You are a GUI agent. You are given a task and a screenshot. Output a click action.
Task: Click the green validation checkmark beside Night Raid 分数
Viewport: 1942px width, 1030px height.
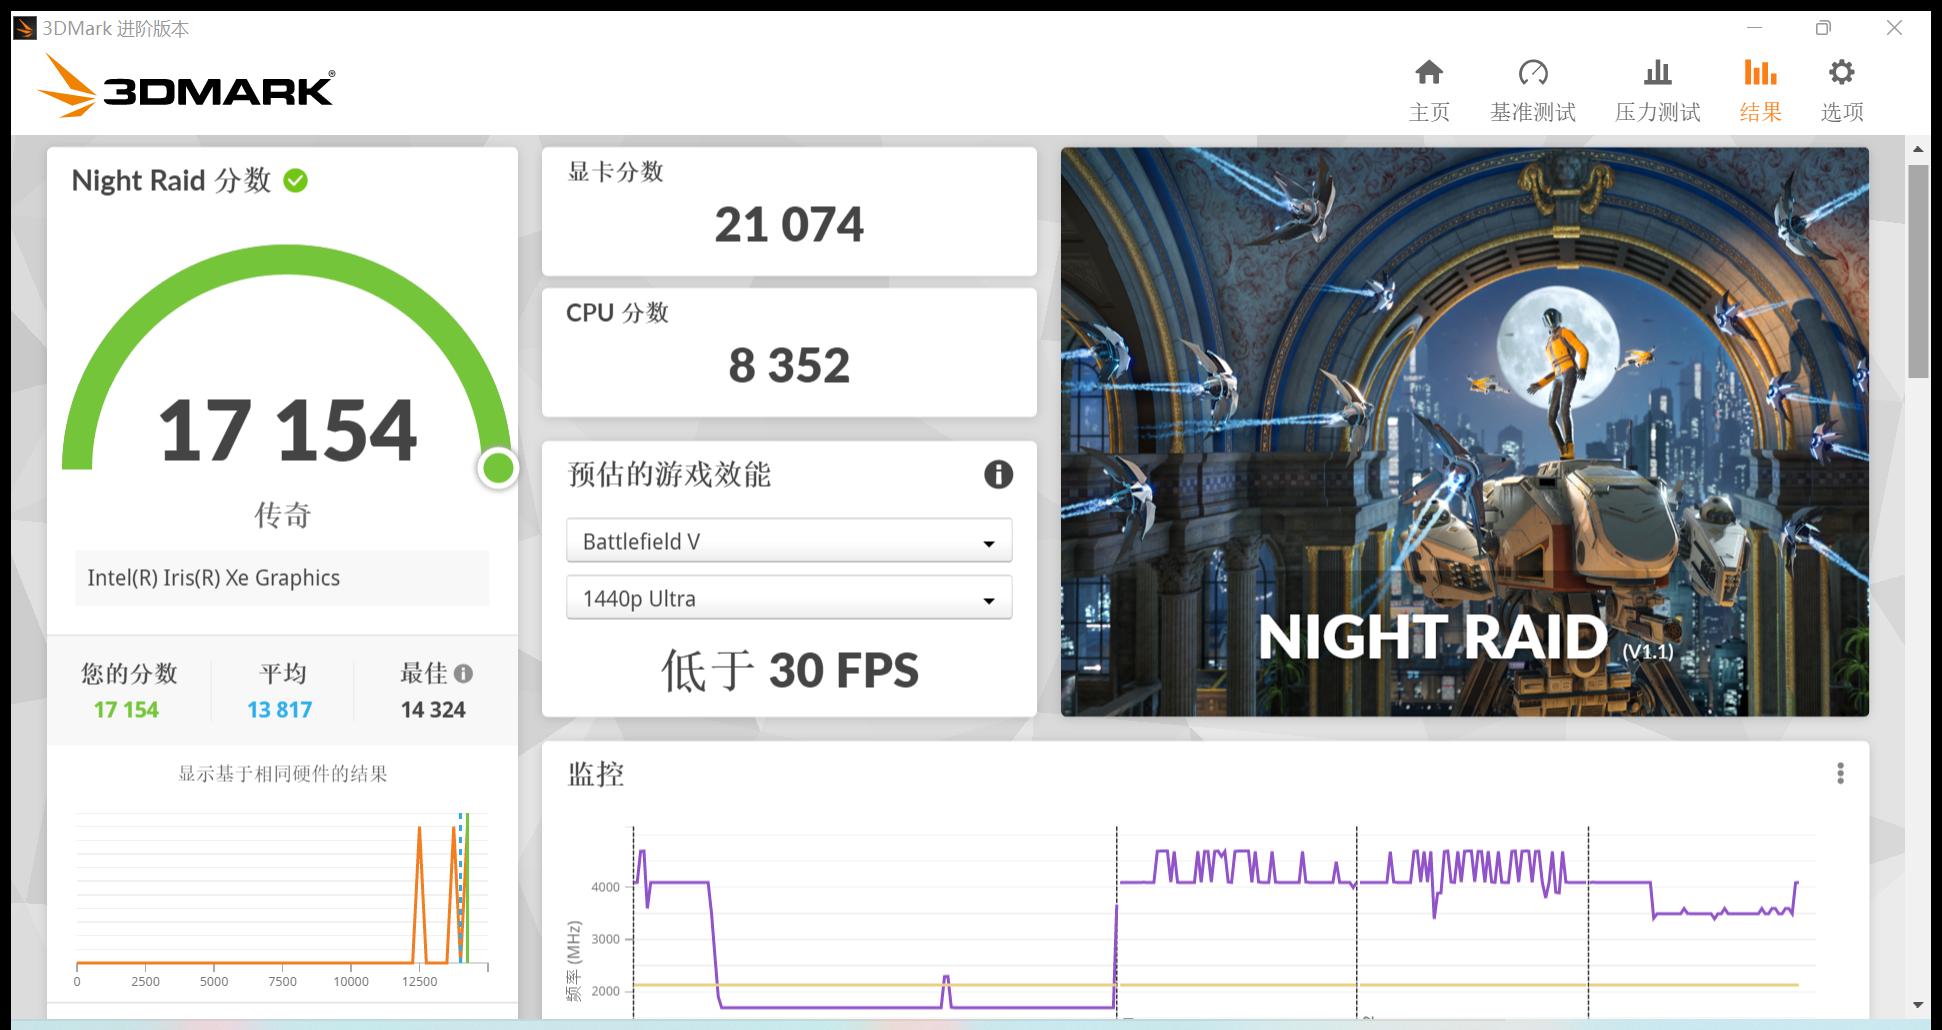tap(295, 180)
